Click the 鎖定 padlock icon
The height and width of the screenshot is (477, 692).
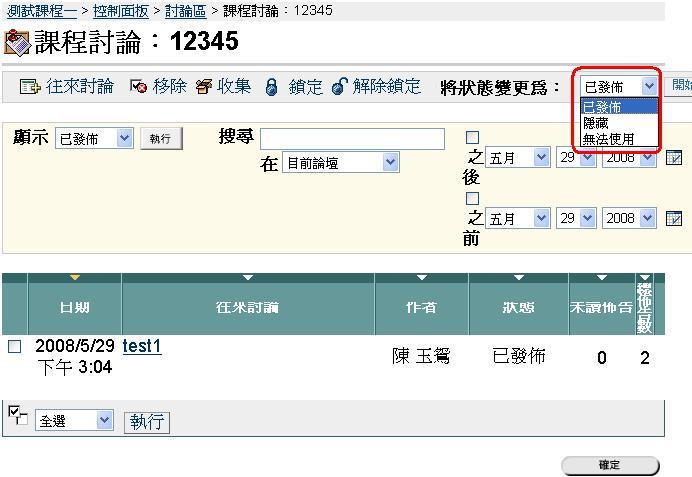pos(271,87)
